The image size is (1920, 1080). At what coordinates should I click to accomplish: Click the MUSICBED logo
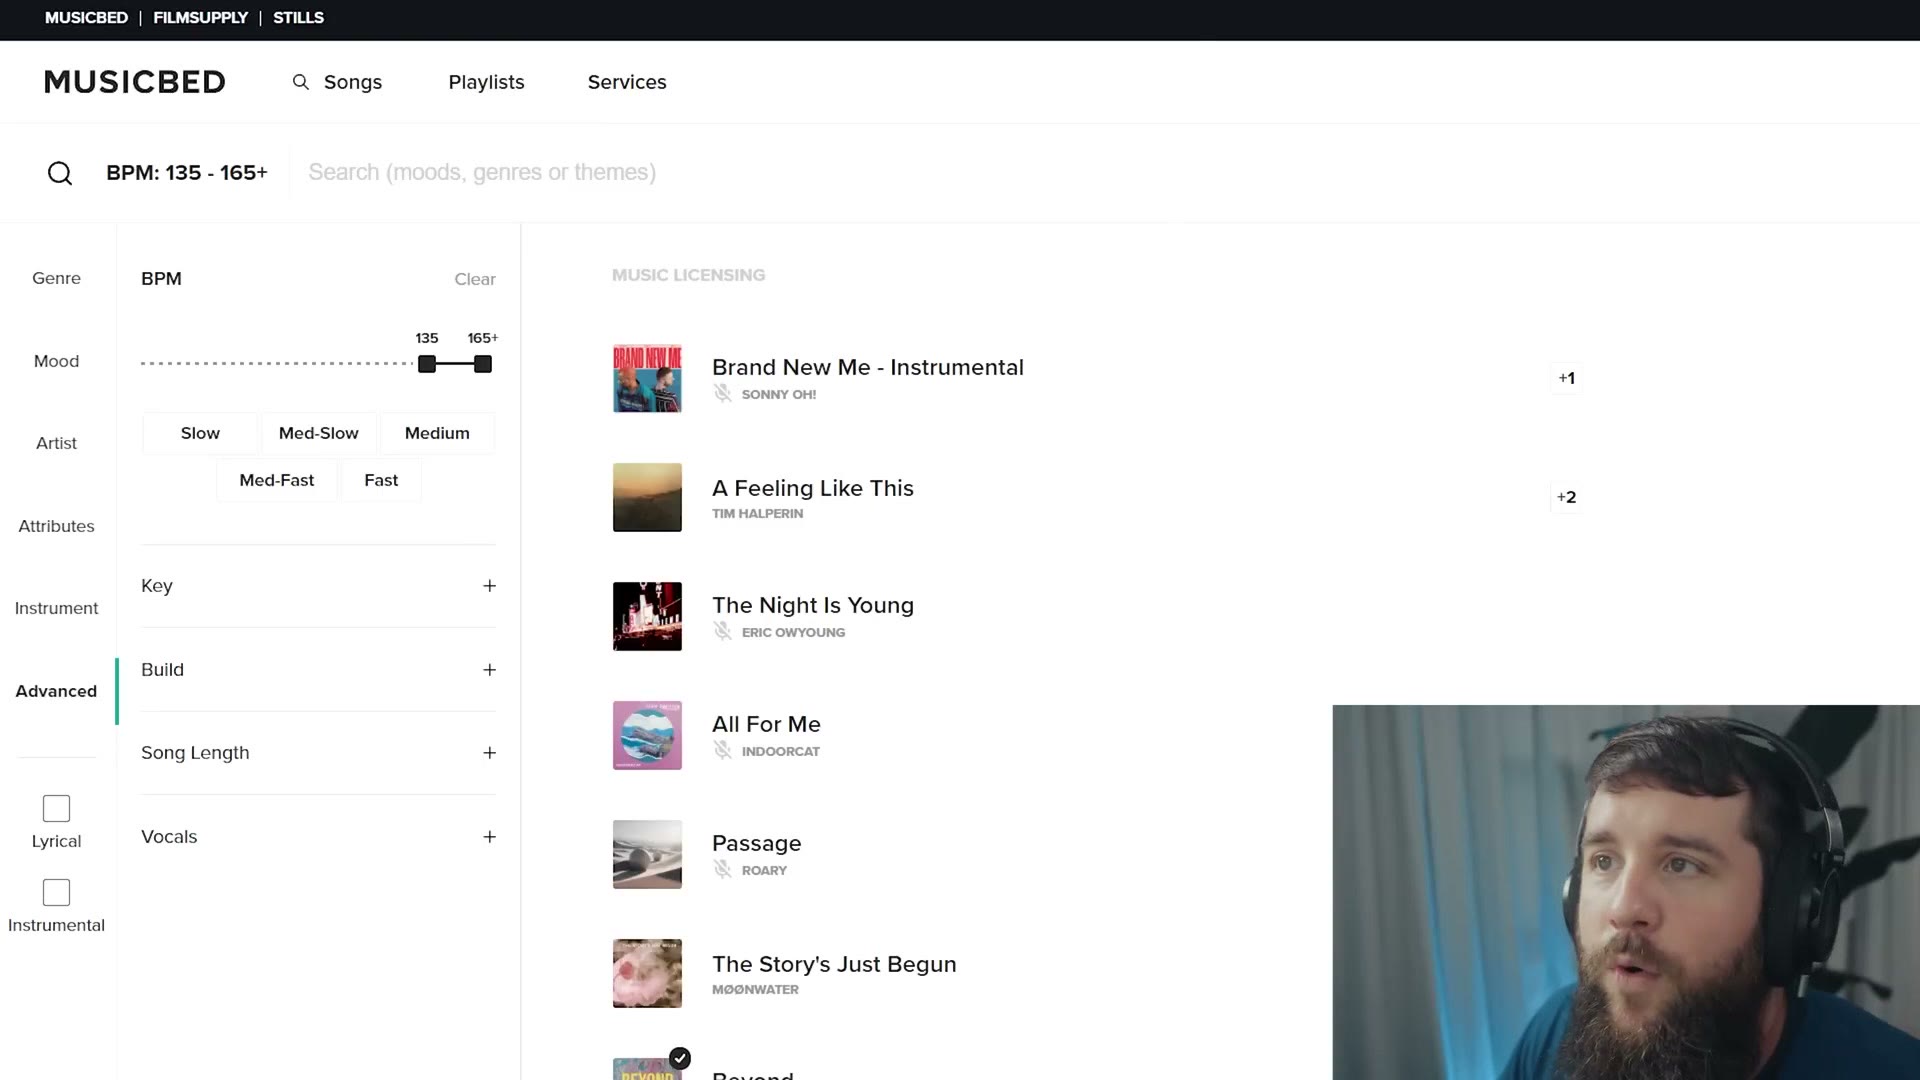click(135, 82)
